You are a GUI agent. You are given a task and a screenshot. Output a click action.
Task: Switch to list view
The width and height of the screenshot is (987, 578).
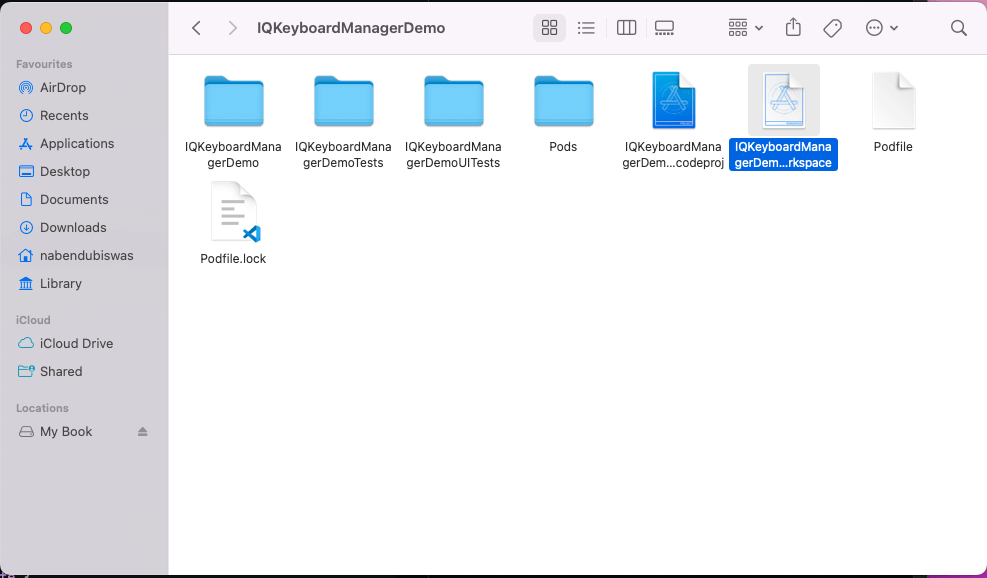[587, 28]
